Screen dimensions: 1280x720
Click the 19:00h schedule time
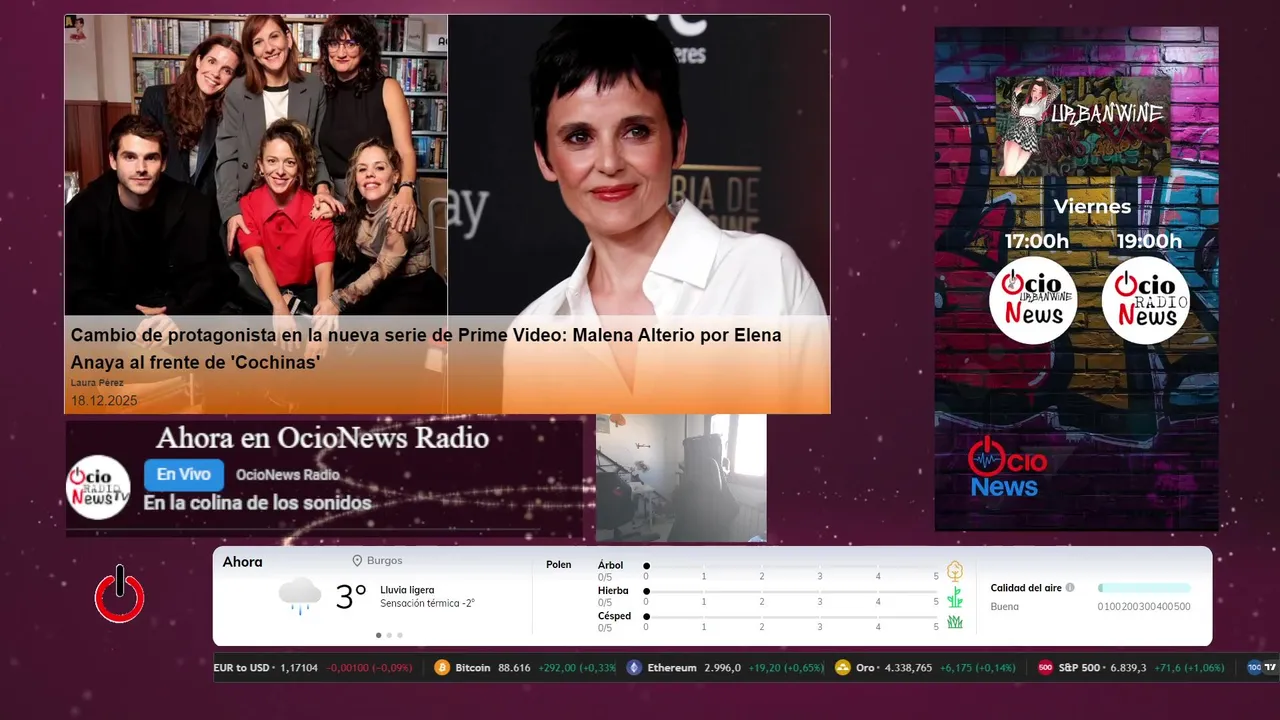click(1149, 241)
